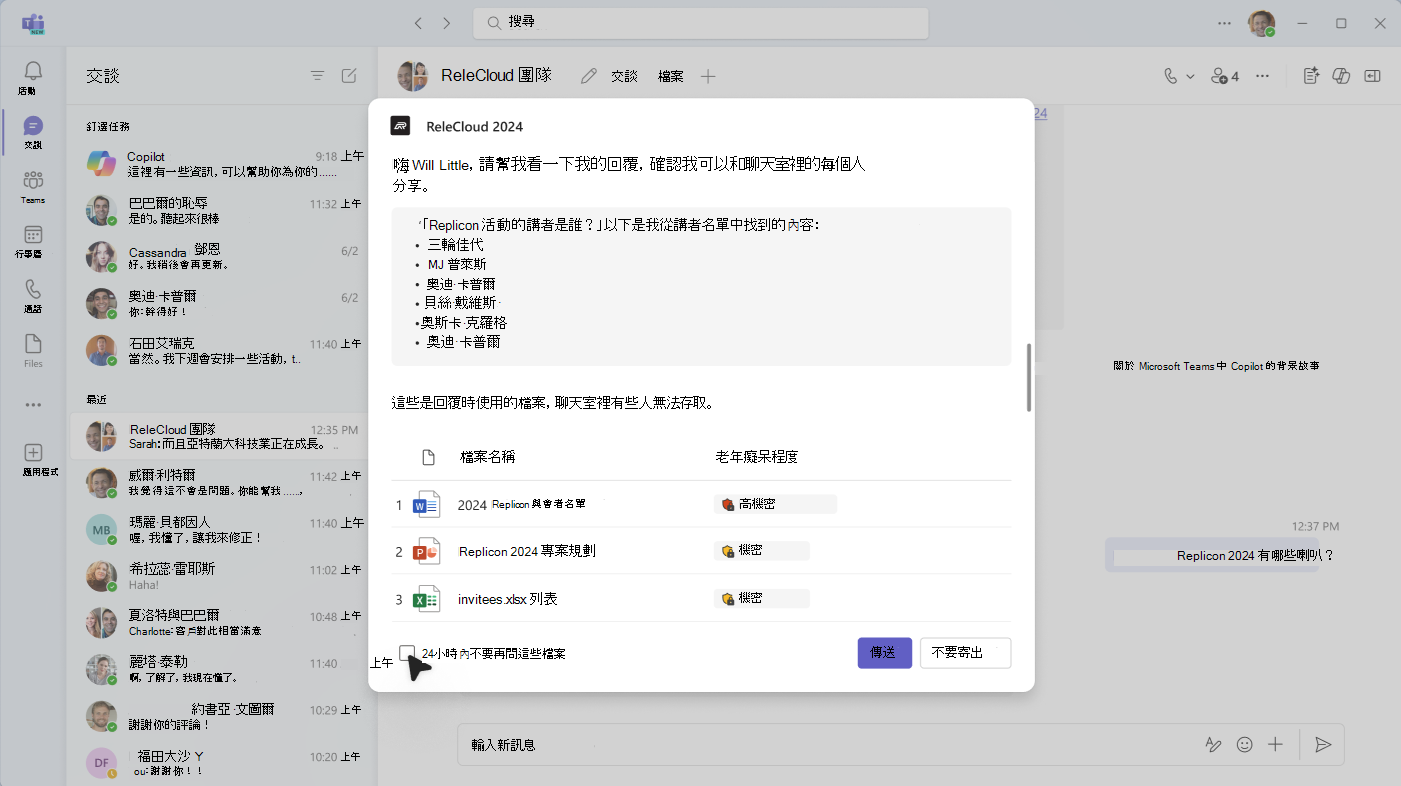This screenshot has height=786, width=1401.
Task: Open the Chat (交談) sidebar icon
Action: click(x=33, y=126)
